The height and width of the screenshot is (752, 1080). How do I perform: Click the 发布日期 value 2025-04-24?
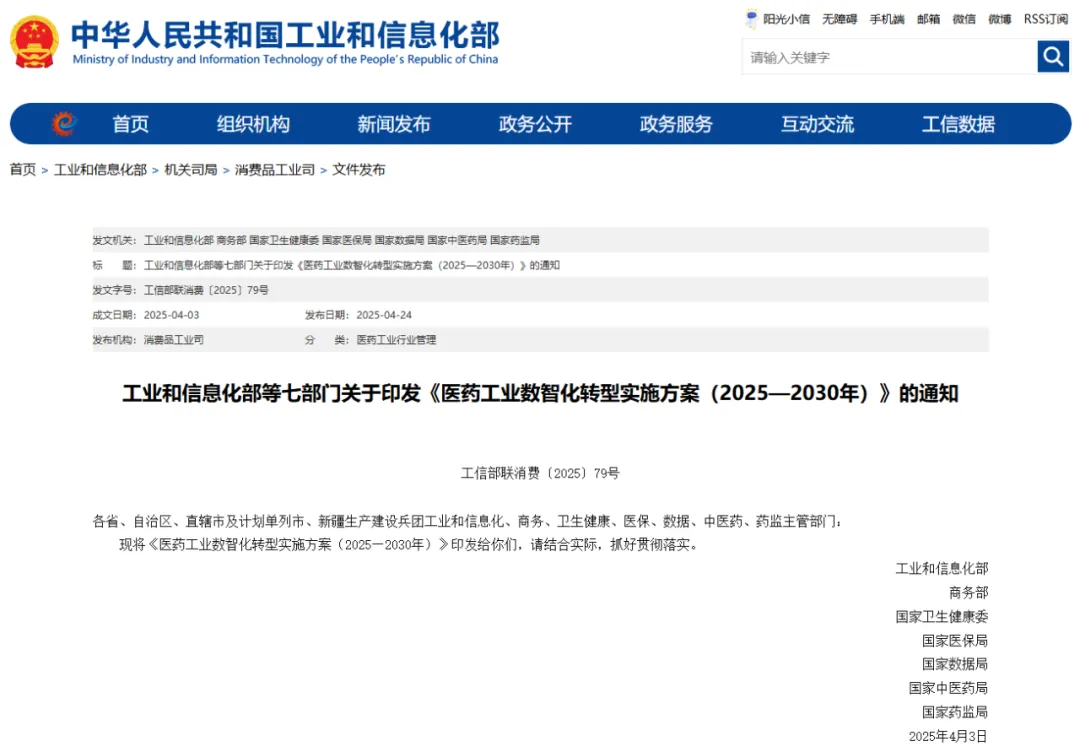point(384,315)
